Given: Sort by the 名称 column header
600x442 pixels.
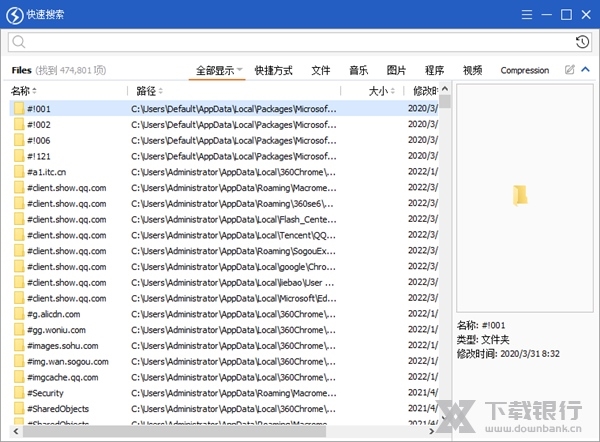Looking at the screenshot, I should pyautogui.click(x=24, y=91).
